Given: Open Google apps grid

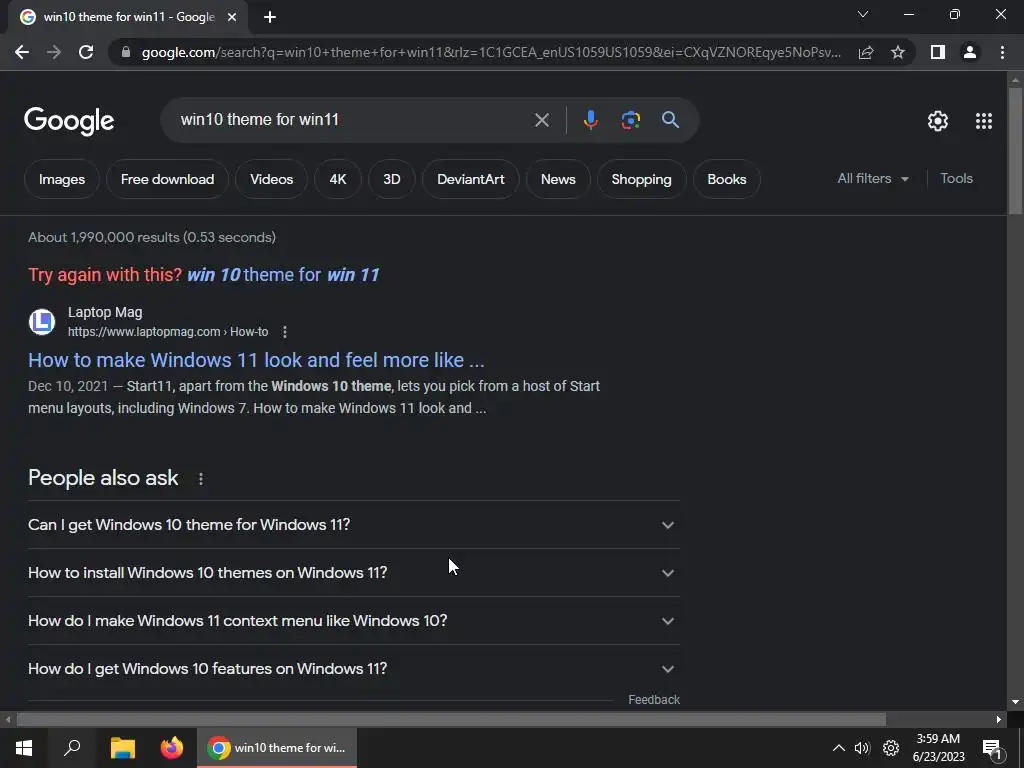Looking at the screenshot, I should 984,121.
